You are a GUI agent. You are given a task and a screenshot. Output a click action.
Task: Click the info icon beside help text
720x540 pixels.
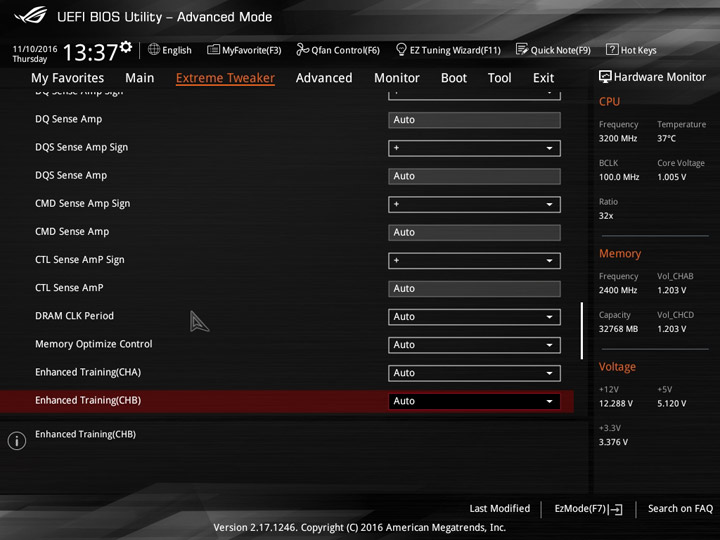(17, 441)
